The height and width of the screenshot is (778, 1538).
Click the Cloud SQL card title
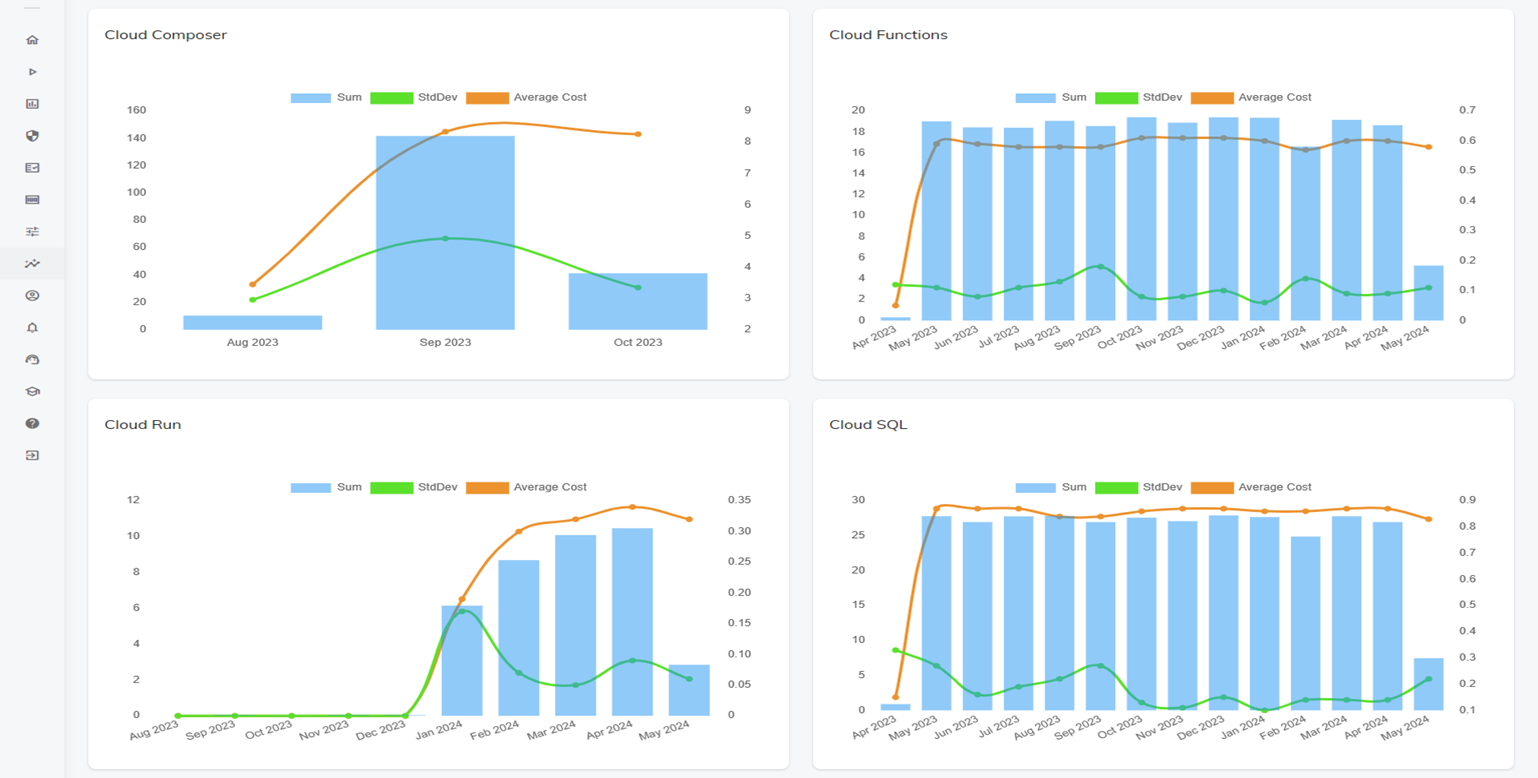click(x=868, y=425)
